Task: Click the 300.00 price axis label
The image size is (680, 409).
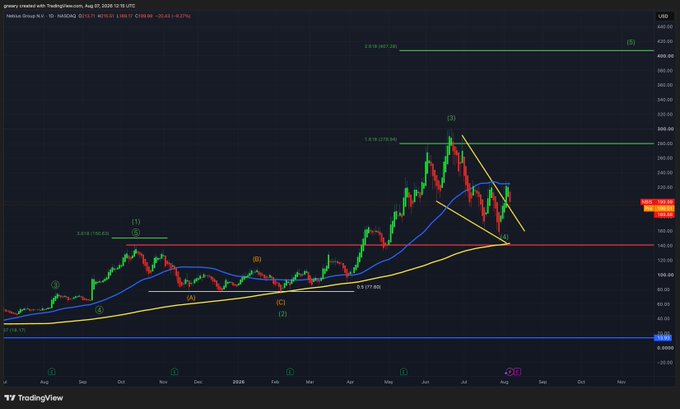Action: click(665, 129)
